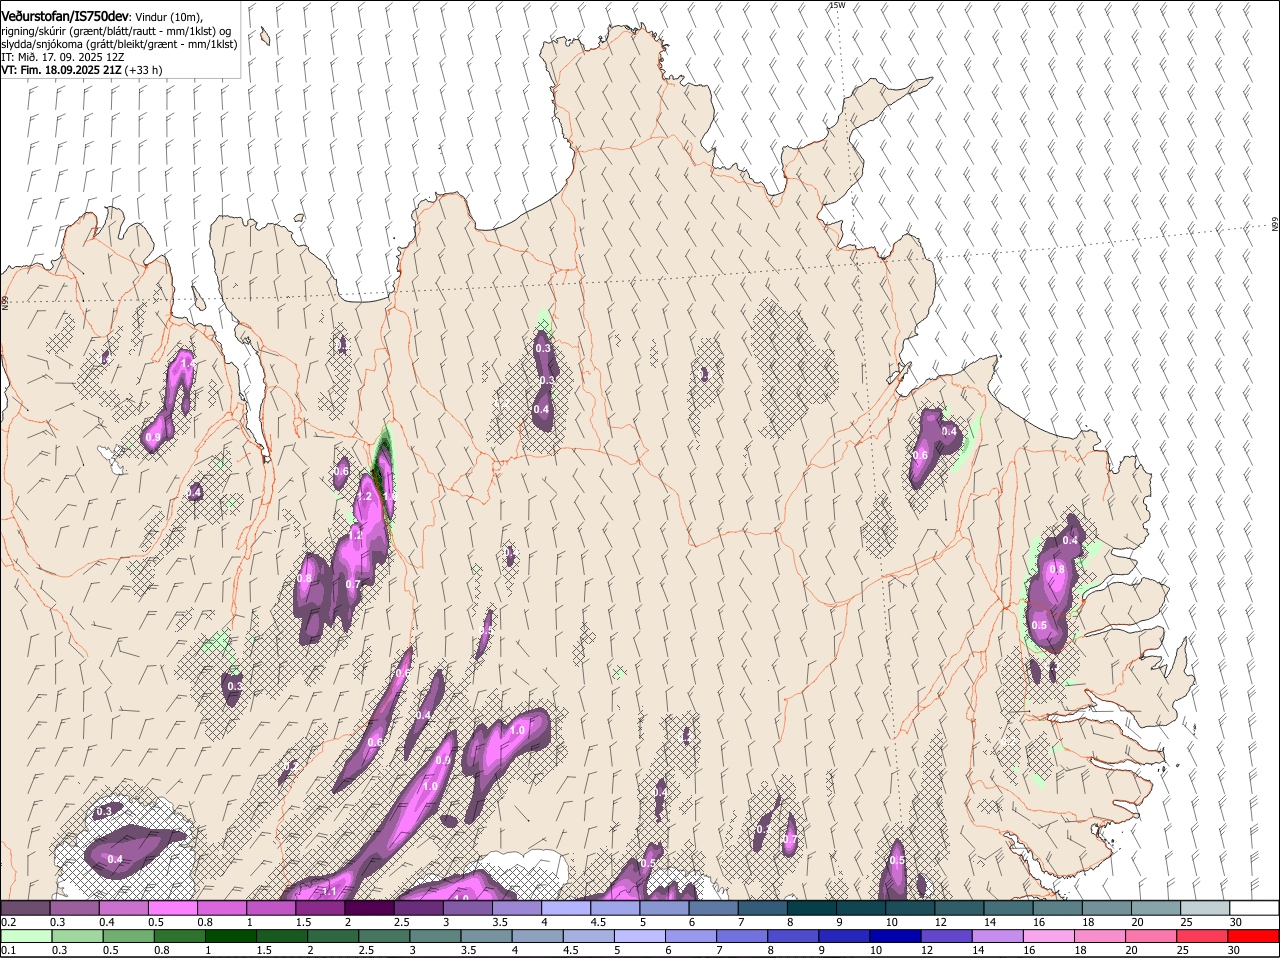The image size is (1280, 958).
Task: Pick the upper scale swatch starting at 0.2
Action: coord(25,907)
